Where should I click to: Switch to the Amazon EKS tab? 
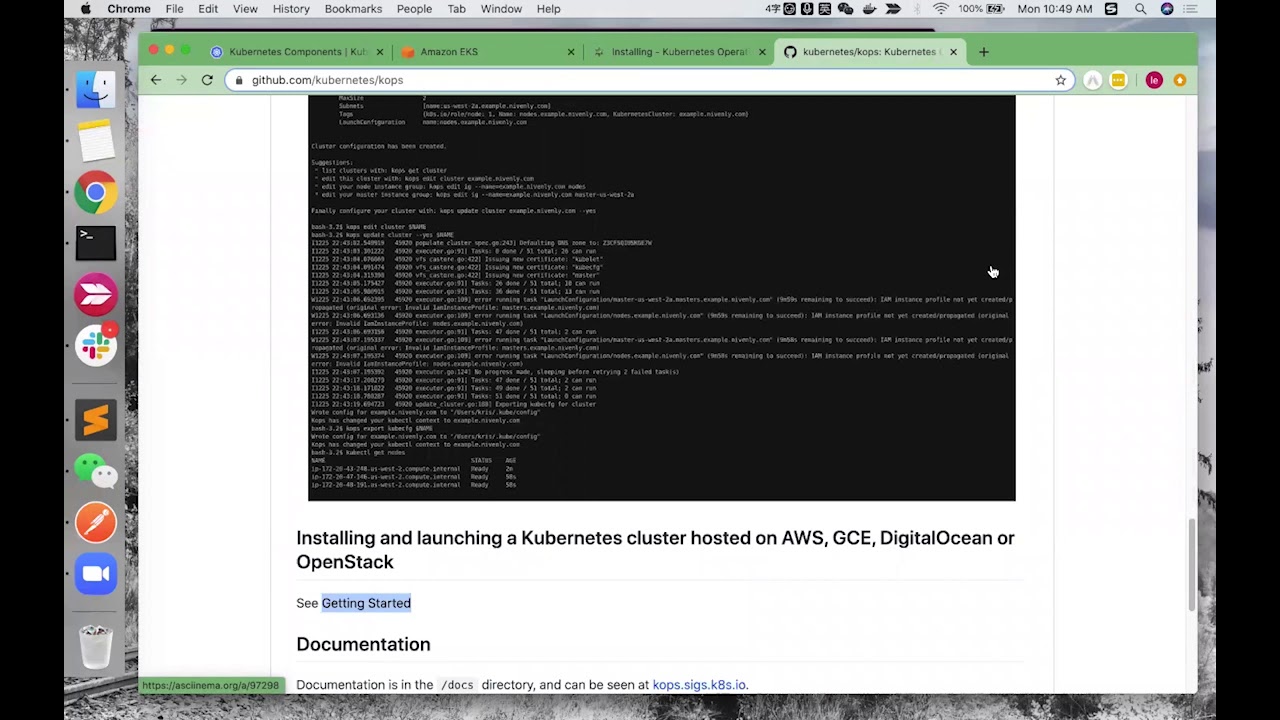(x=488, y=52)
